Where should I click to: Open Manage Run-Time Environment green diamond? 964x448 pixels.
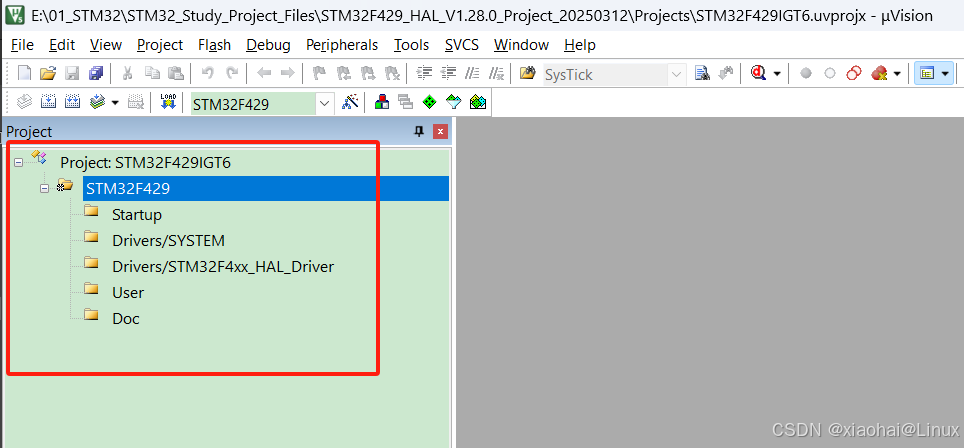(x=430, y=101)
